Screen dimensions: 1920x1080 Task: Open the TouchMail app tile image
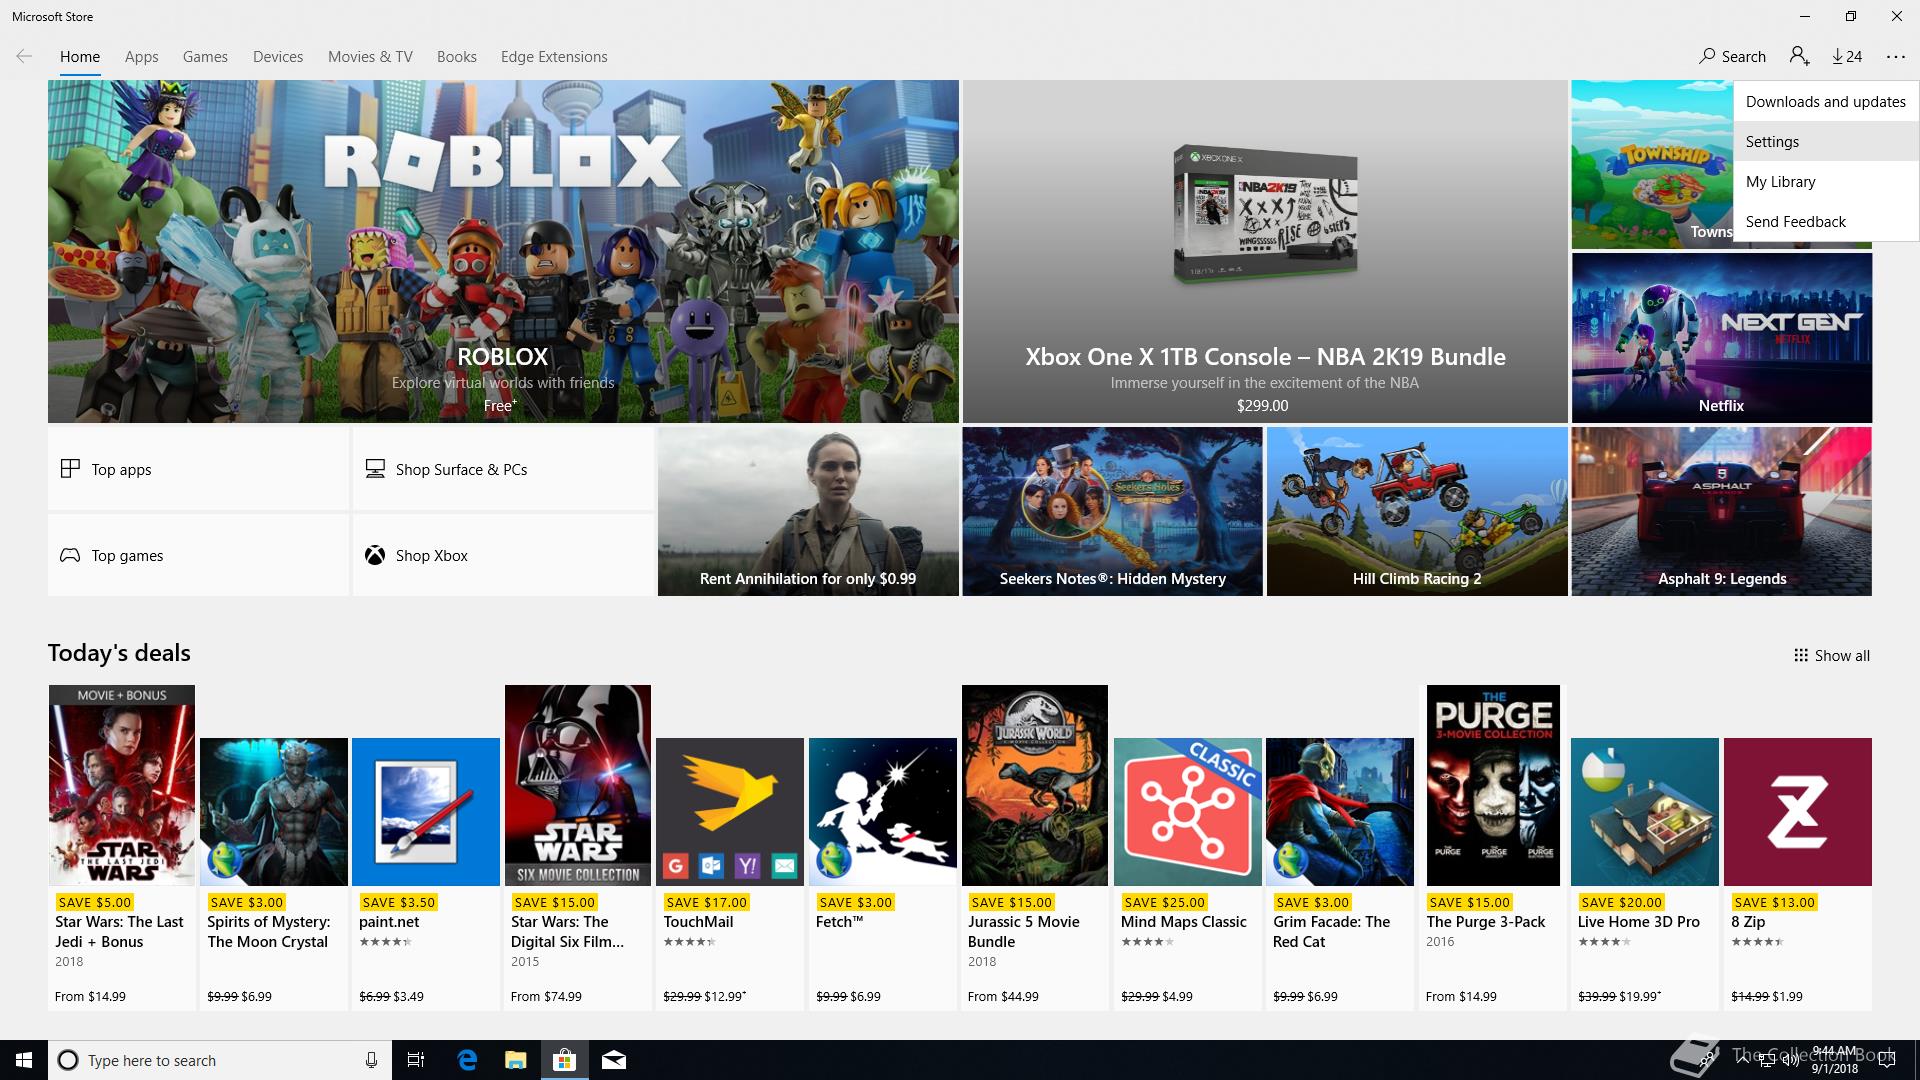[730, 812]
